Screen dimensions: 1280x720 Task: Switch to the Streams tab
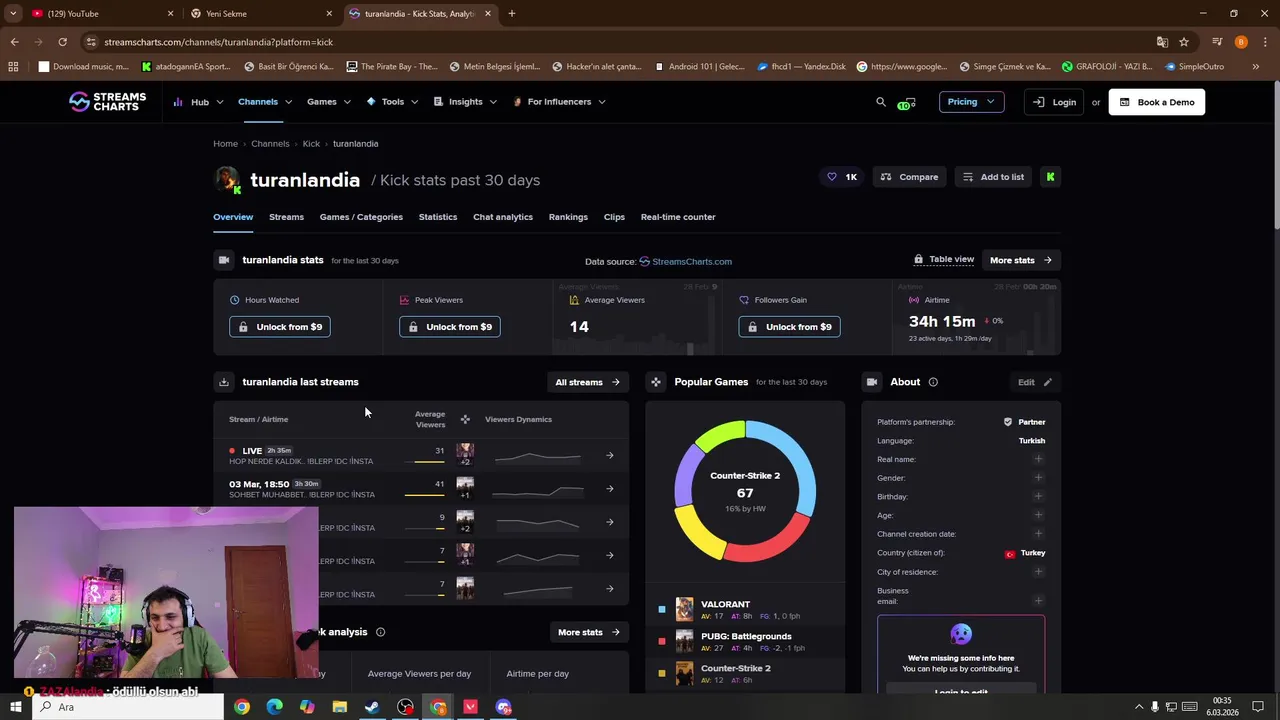coord(286,217)
